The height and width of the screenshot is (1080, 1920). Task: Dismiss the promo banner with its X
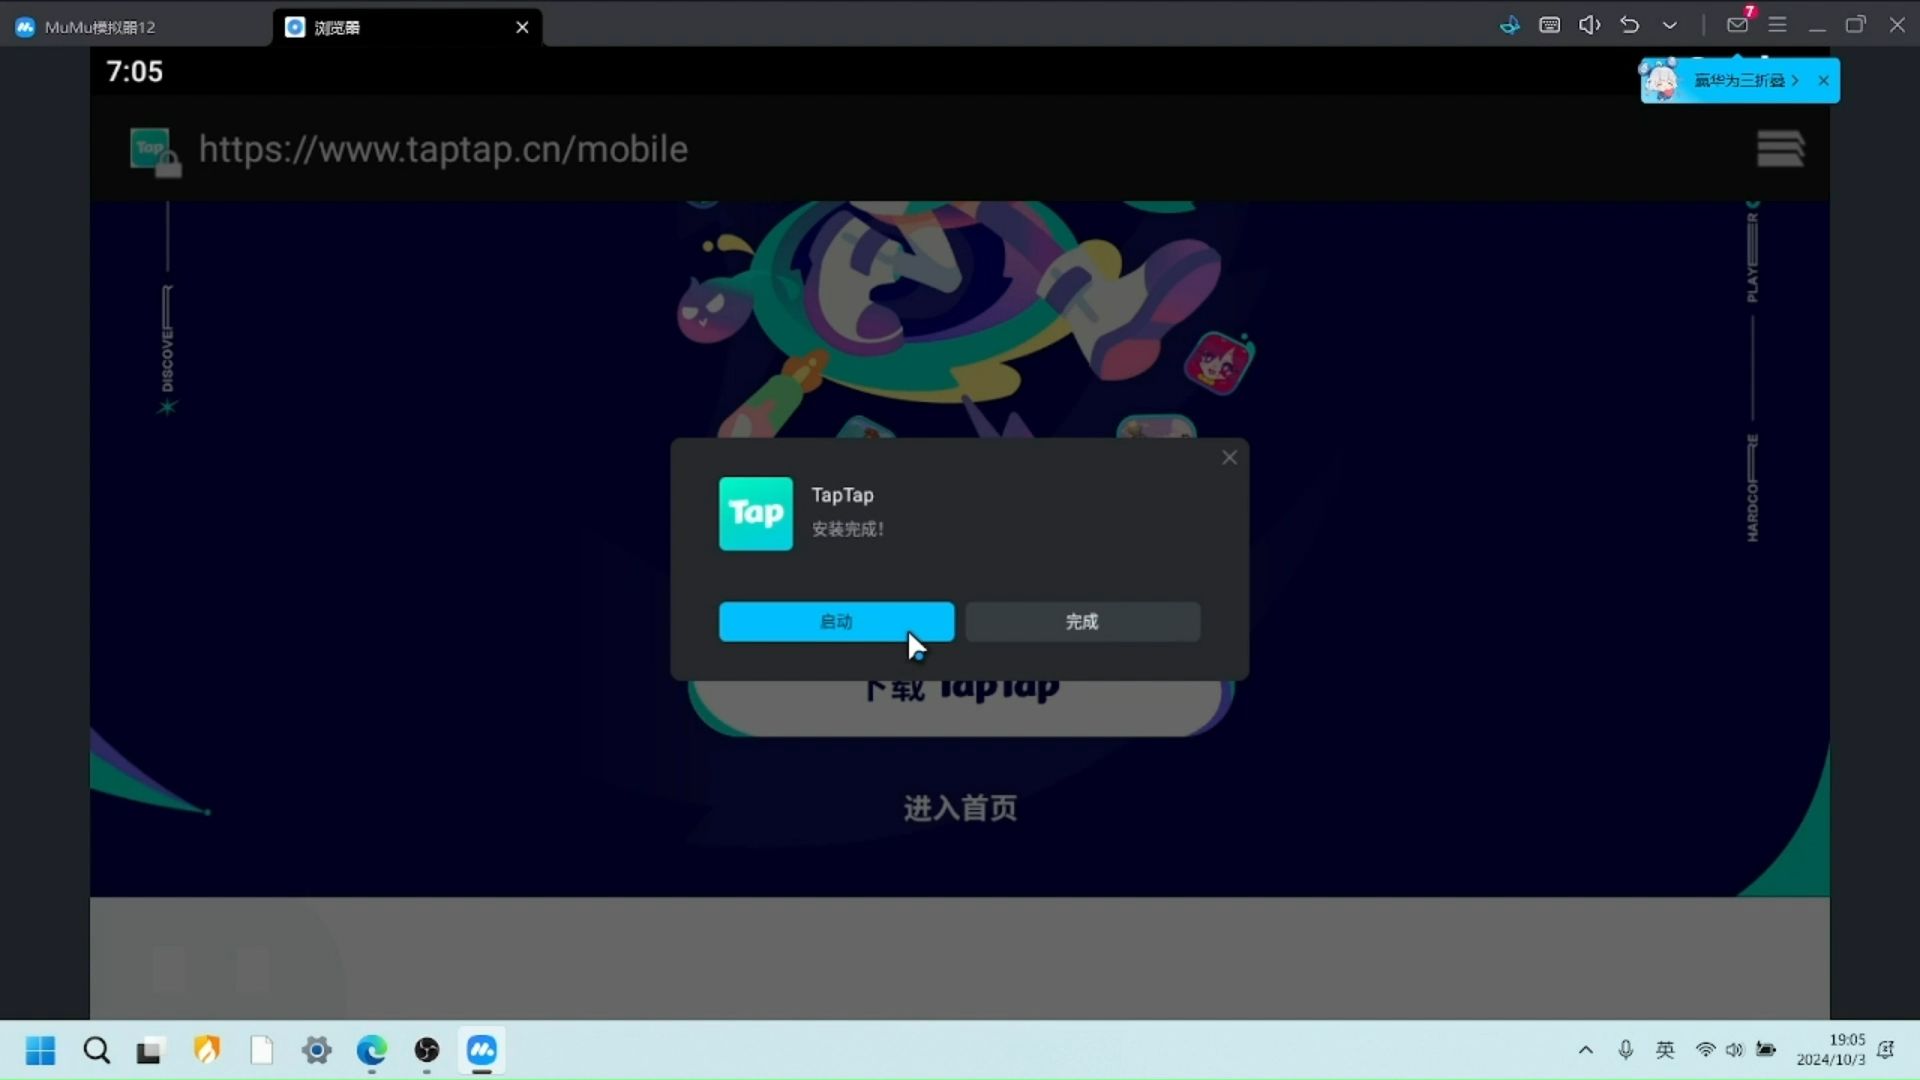tap(1823, 80)
